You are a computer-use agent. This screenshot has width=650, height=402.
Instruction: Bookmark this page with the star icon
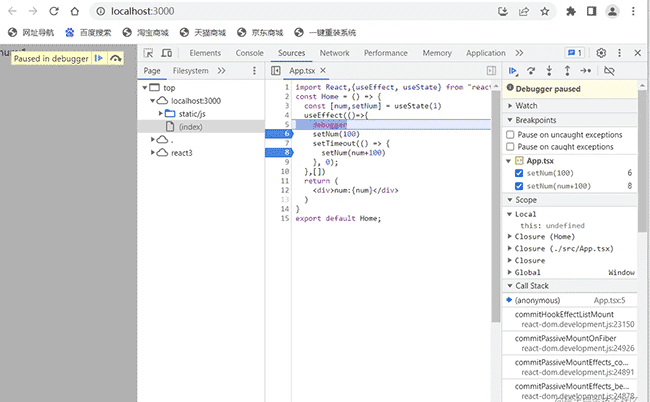point(545,11)
